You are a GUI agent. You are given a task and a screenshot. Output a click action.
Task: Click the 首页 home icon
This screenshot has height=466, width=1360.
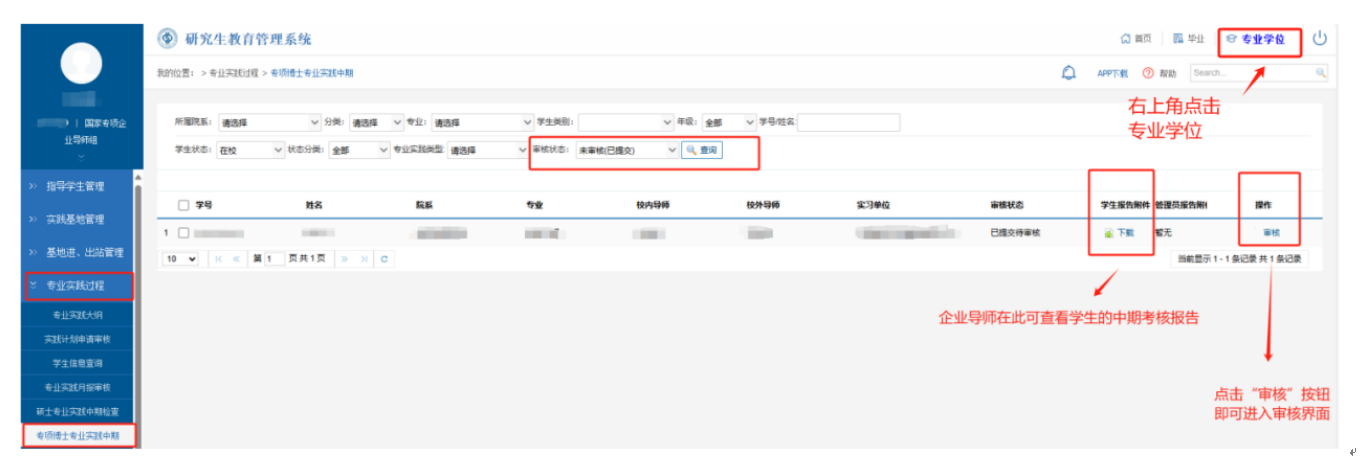point(1126,39)
